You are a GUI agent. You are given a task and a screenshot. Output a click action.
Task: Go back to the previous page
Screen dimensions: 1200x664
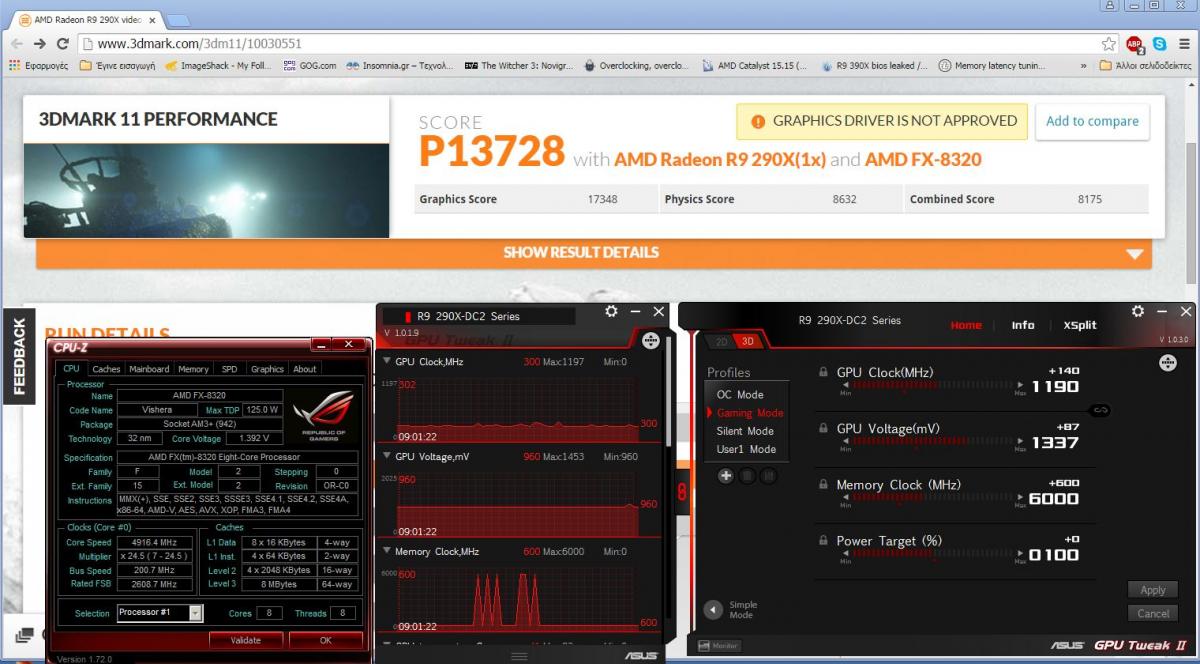pos(16,44)
